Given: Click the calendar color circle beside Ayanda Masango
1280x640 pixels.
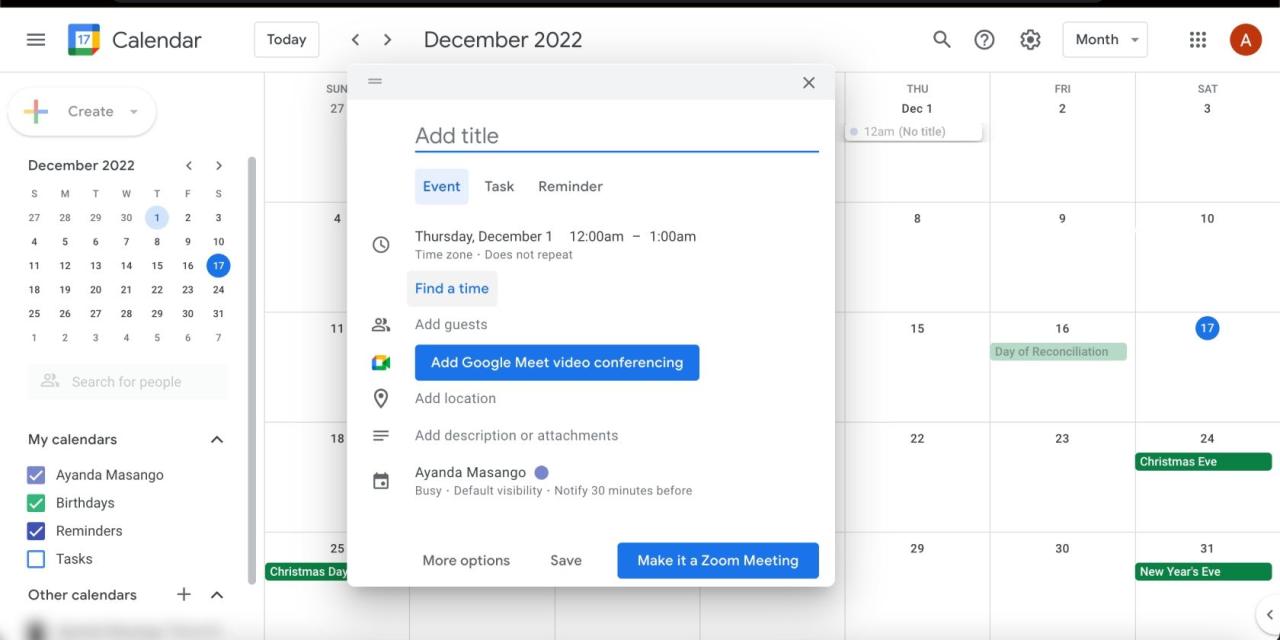Looking at the screenshot, I should click(541, 472).
